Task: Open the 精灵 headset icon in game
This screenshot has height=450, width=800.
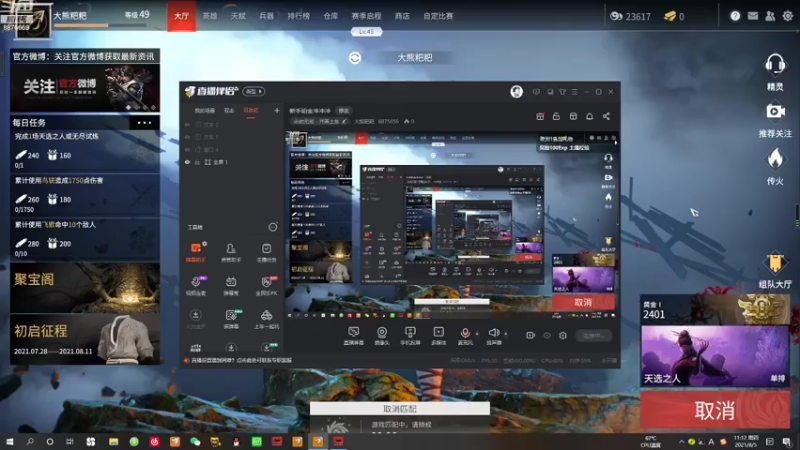Action: 774,65
